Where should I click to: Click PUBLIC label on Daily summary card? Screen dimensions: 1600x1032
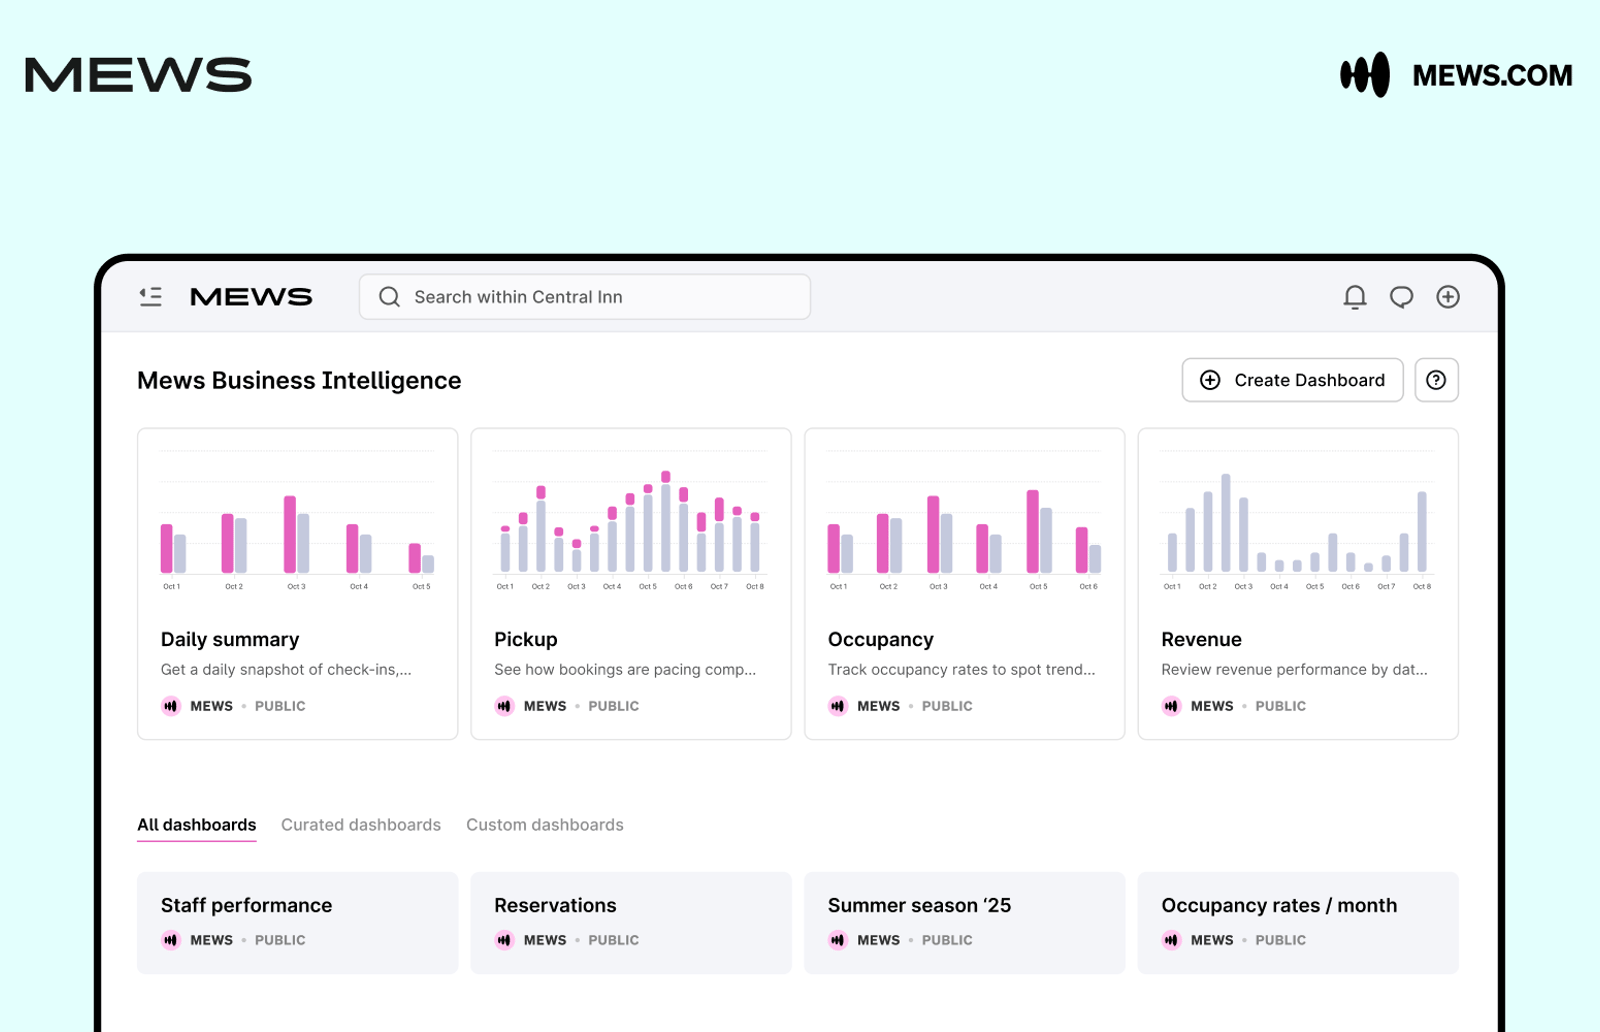(x=280, y=706)
